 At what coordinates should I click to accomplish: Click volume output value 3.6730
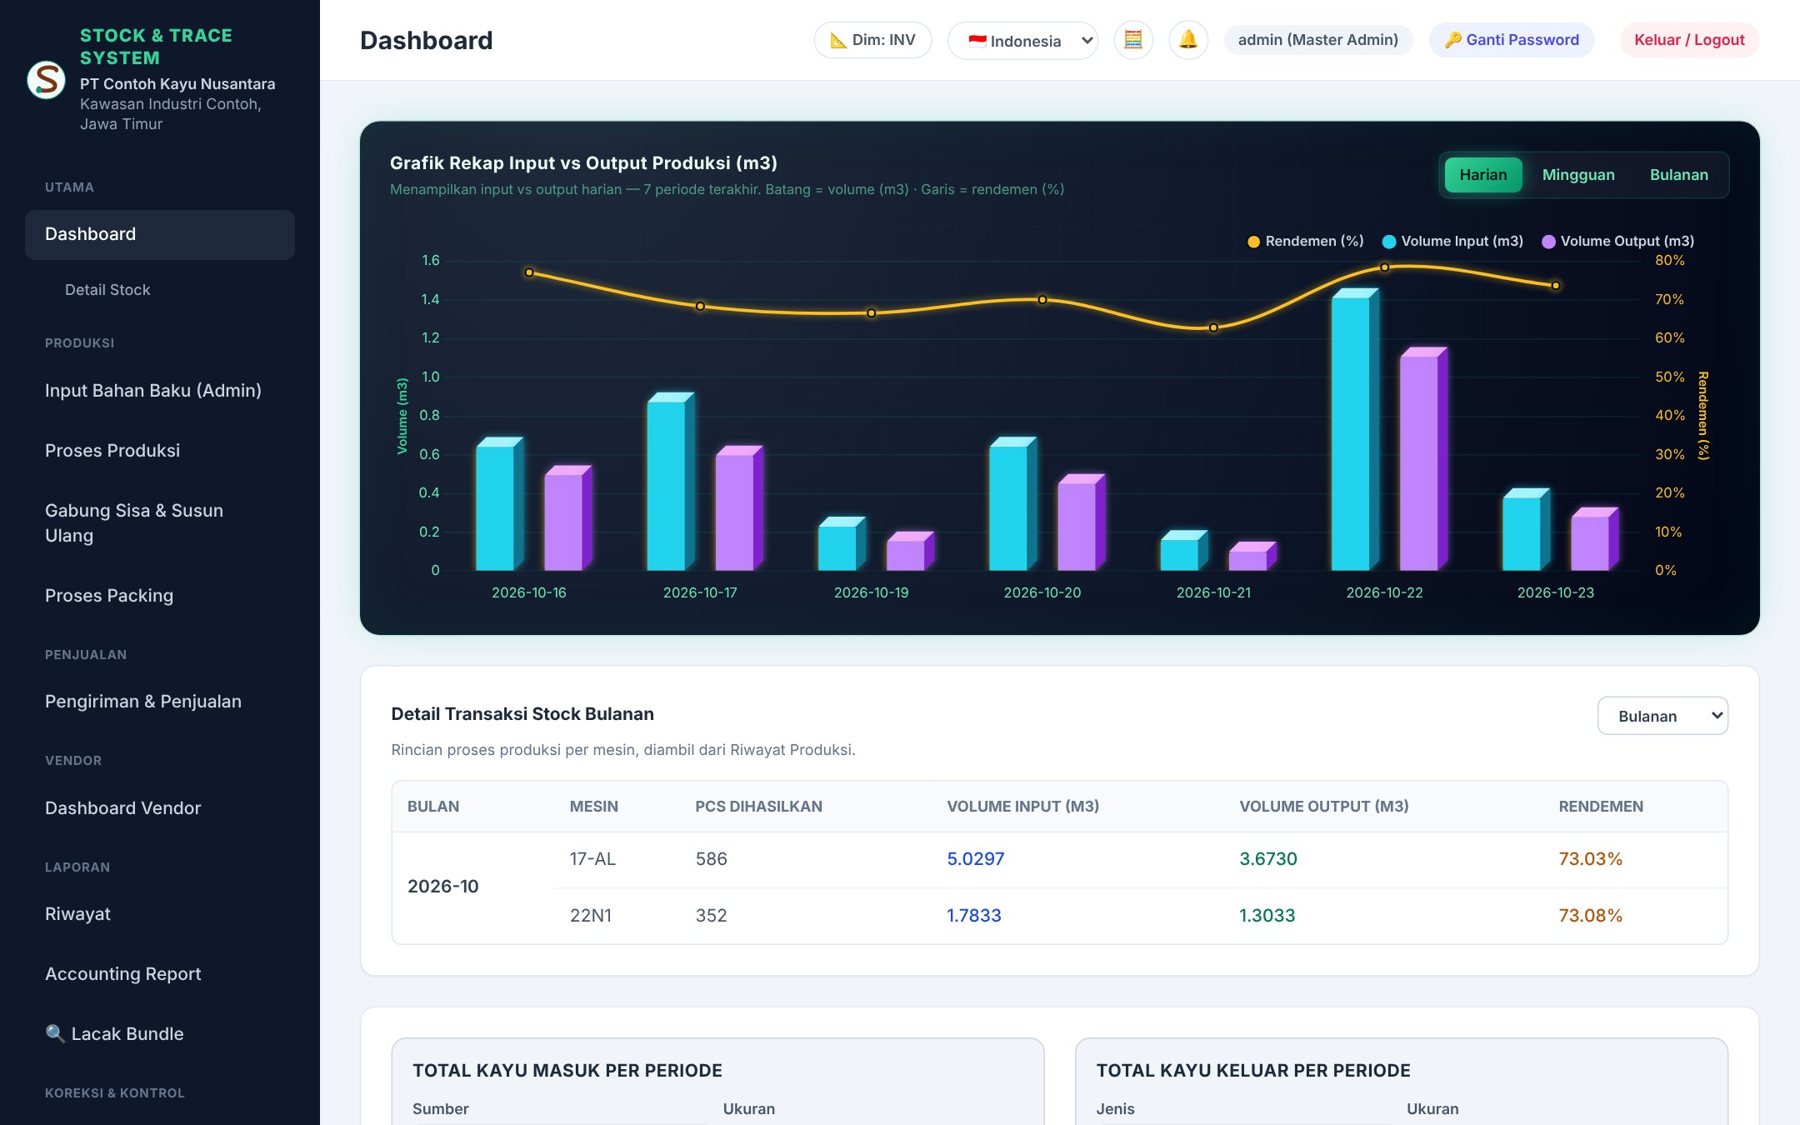pyautogui.click(x=1268, y=859)
